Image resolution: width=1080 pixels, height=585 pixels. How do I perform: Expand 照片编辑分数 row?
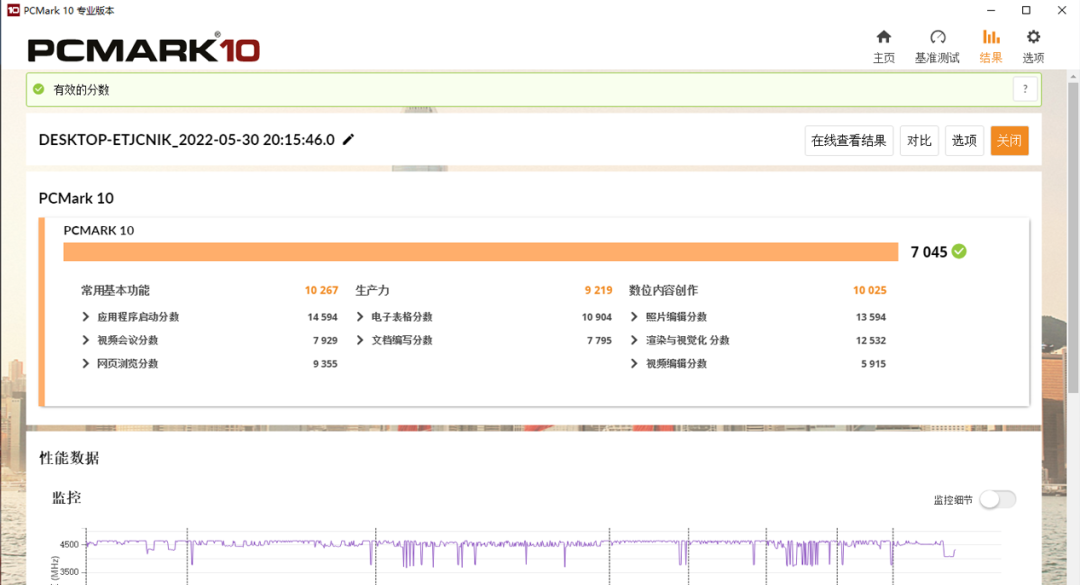click(x=634, y=317)
